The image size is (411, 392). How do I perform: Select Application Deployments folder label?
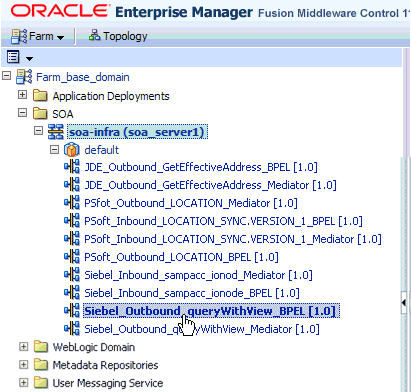111,96
